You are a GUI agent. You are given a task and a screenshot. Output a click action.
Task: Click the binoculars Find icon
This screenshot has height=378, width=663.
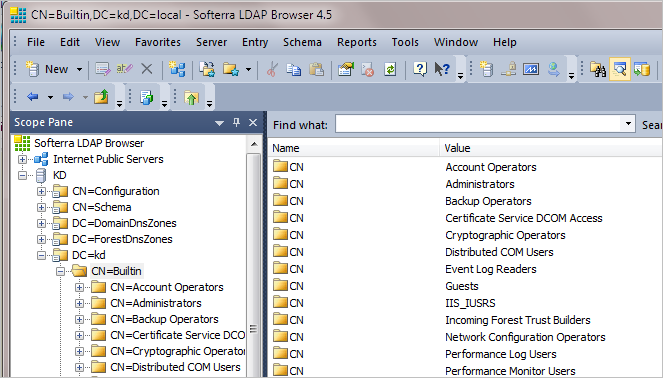598,69
